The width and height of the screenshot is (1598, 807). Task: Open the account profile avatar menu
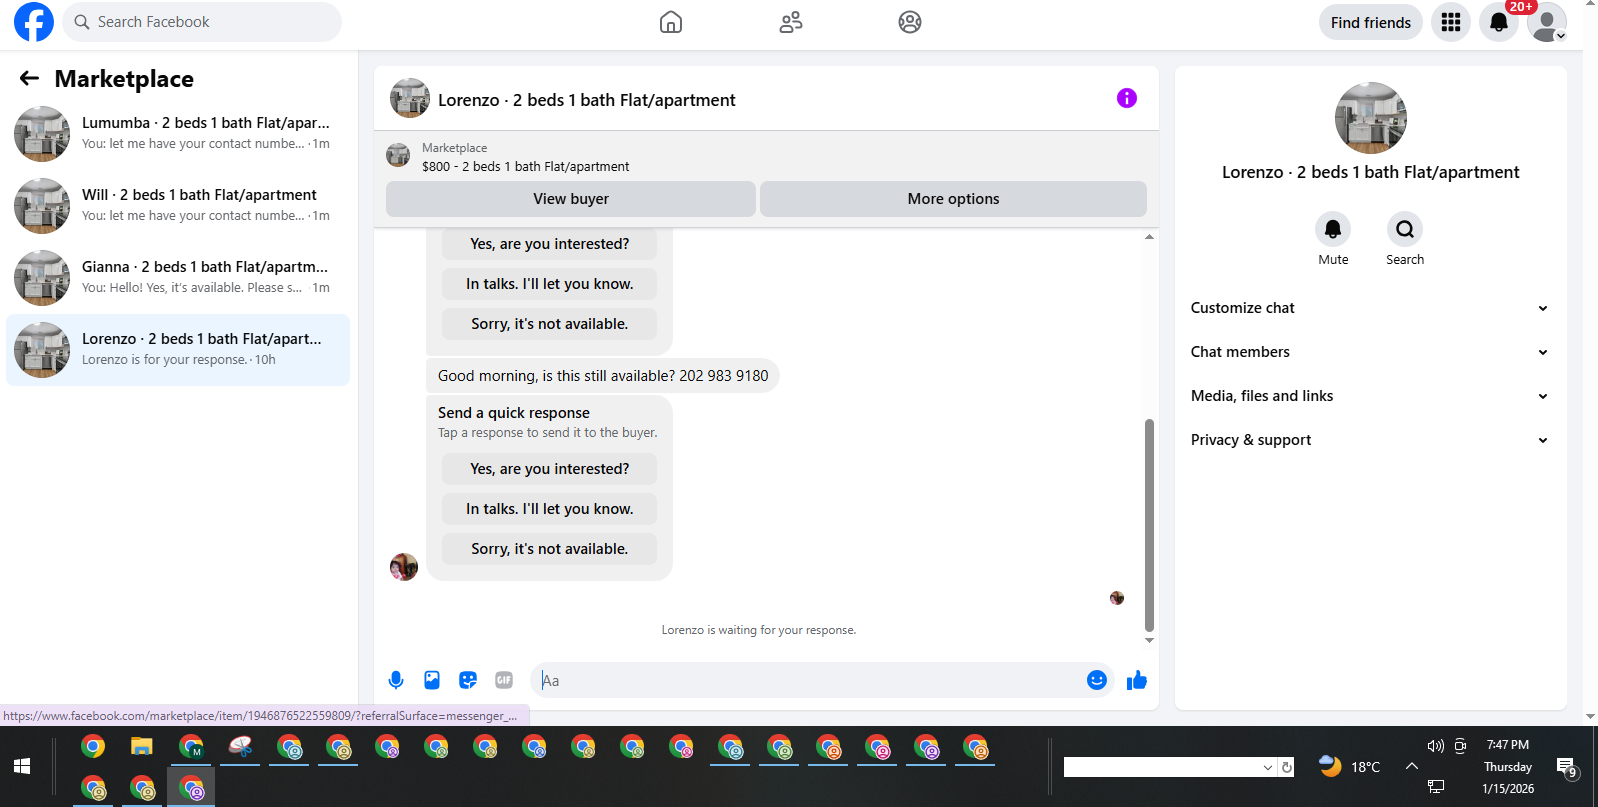[1547, 22]
